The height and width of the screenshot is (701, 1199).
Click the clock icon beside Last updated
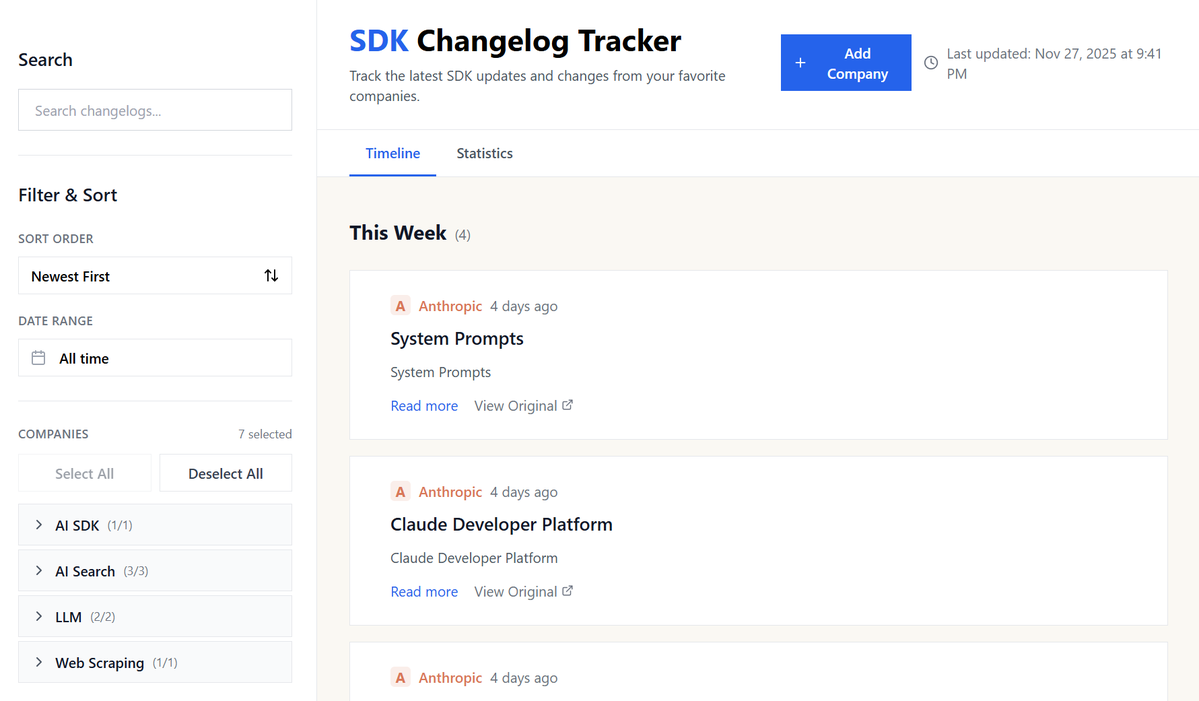point(931,63)
